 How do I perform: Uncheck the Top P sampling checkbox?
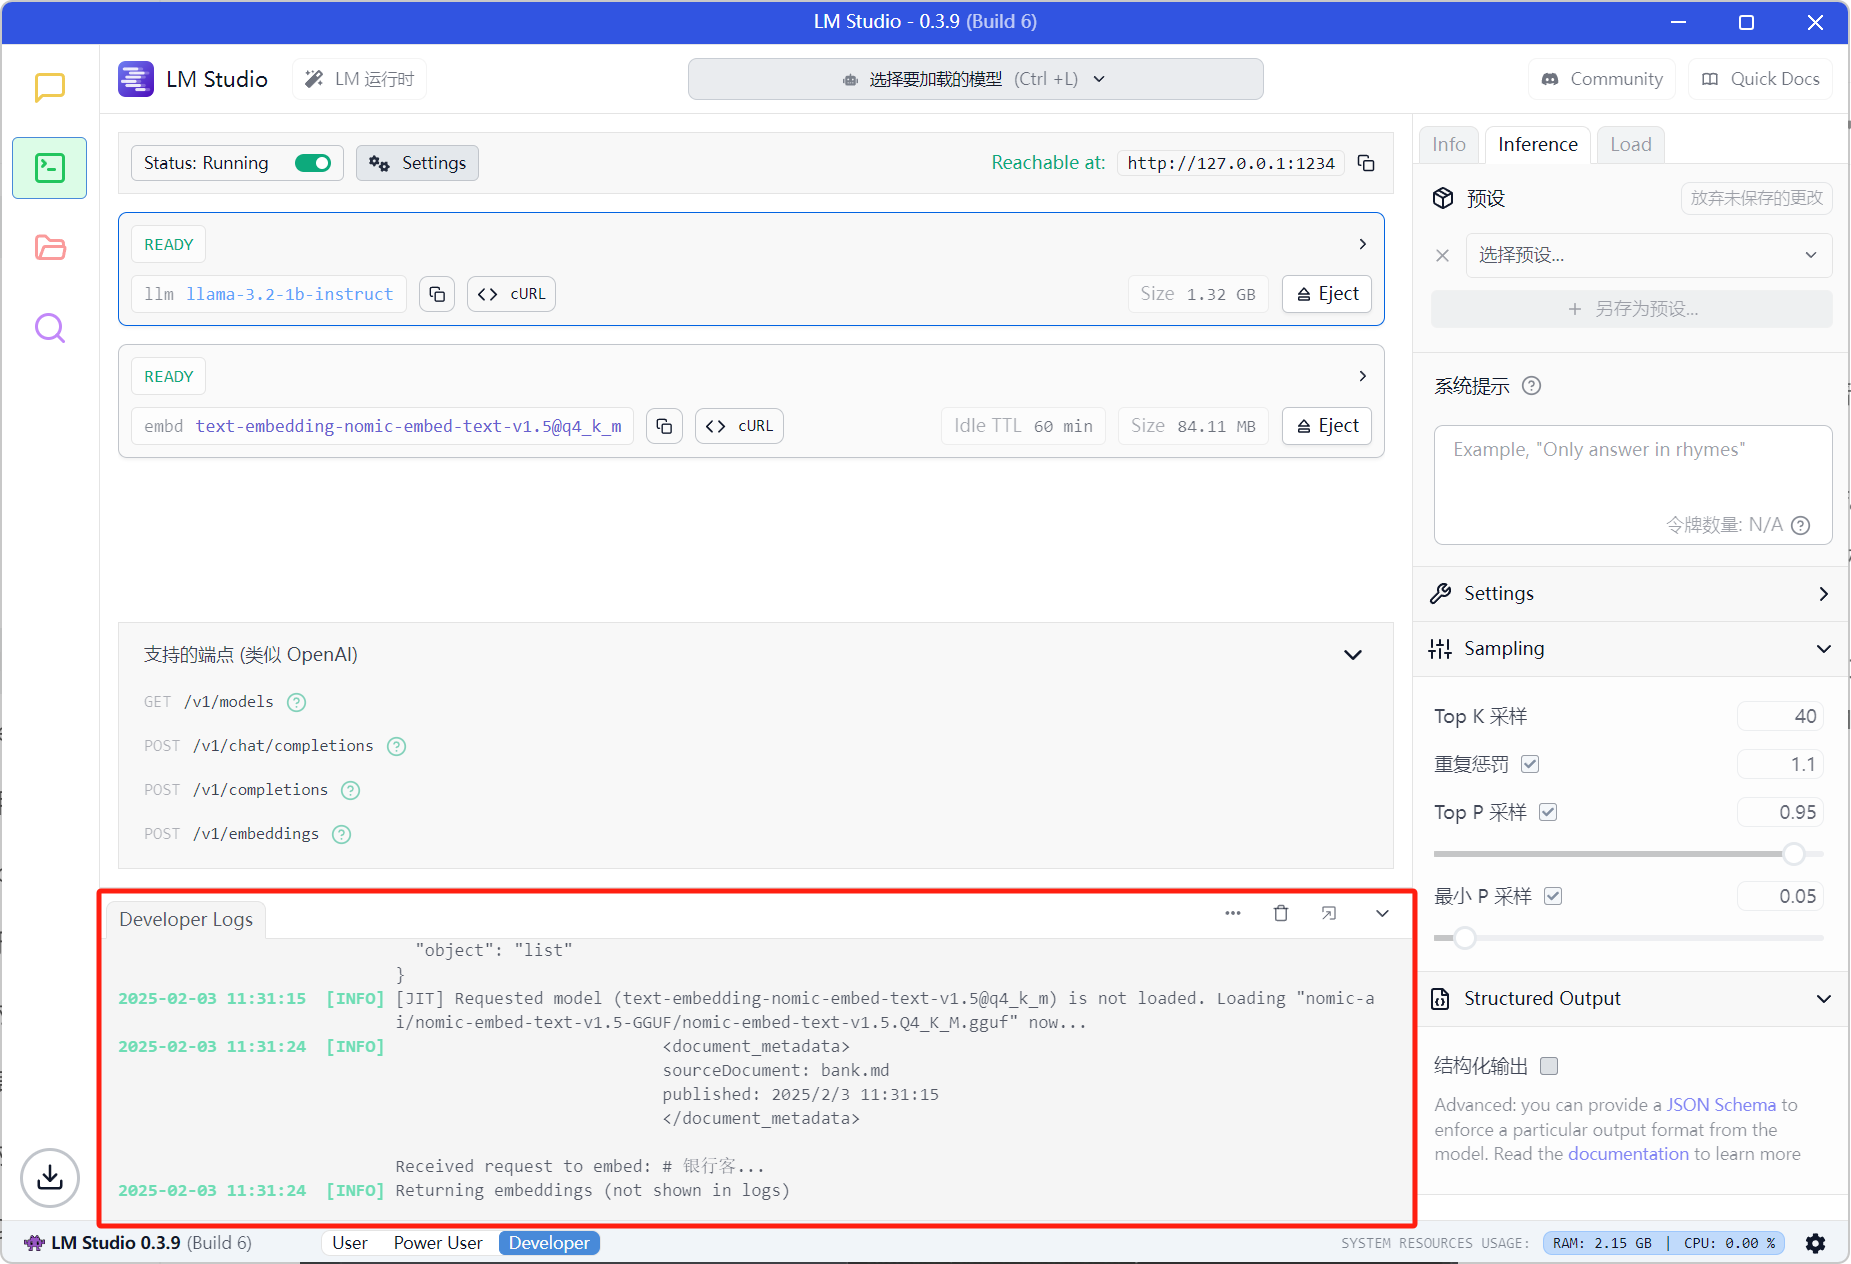1548,812
